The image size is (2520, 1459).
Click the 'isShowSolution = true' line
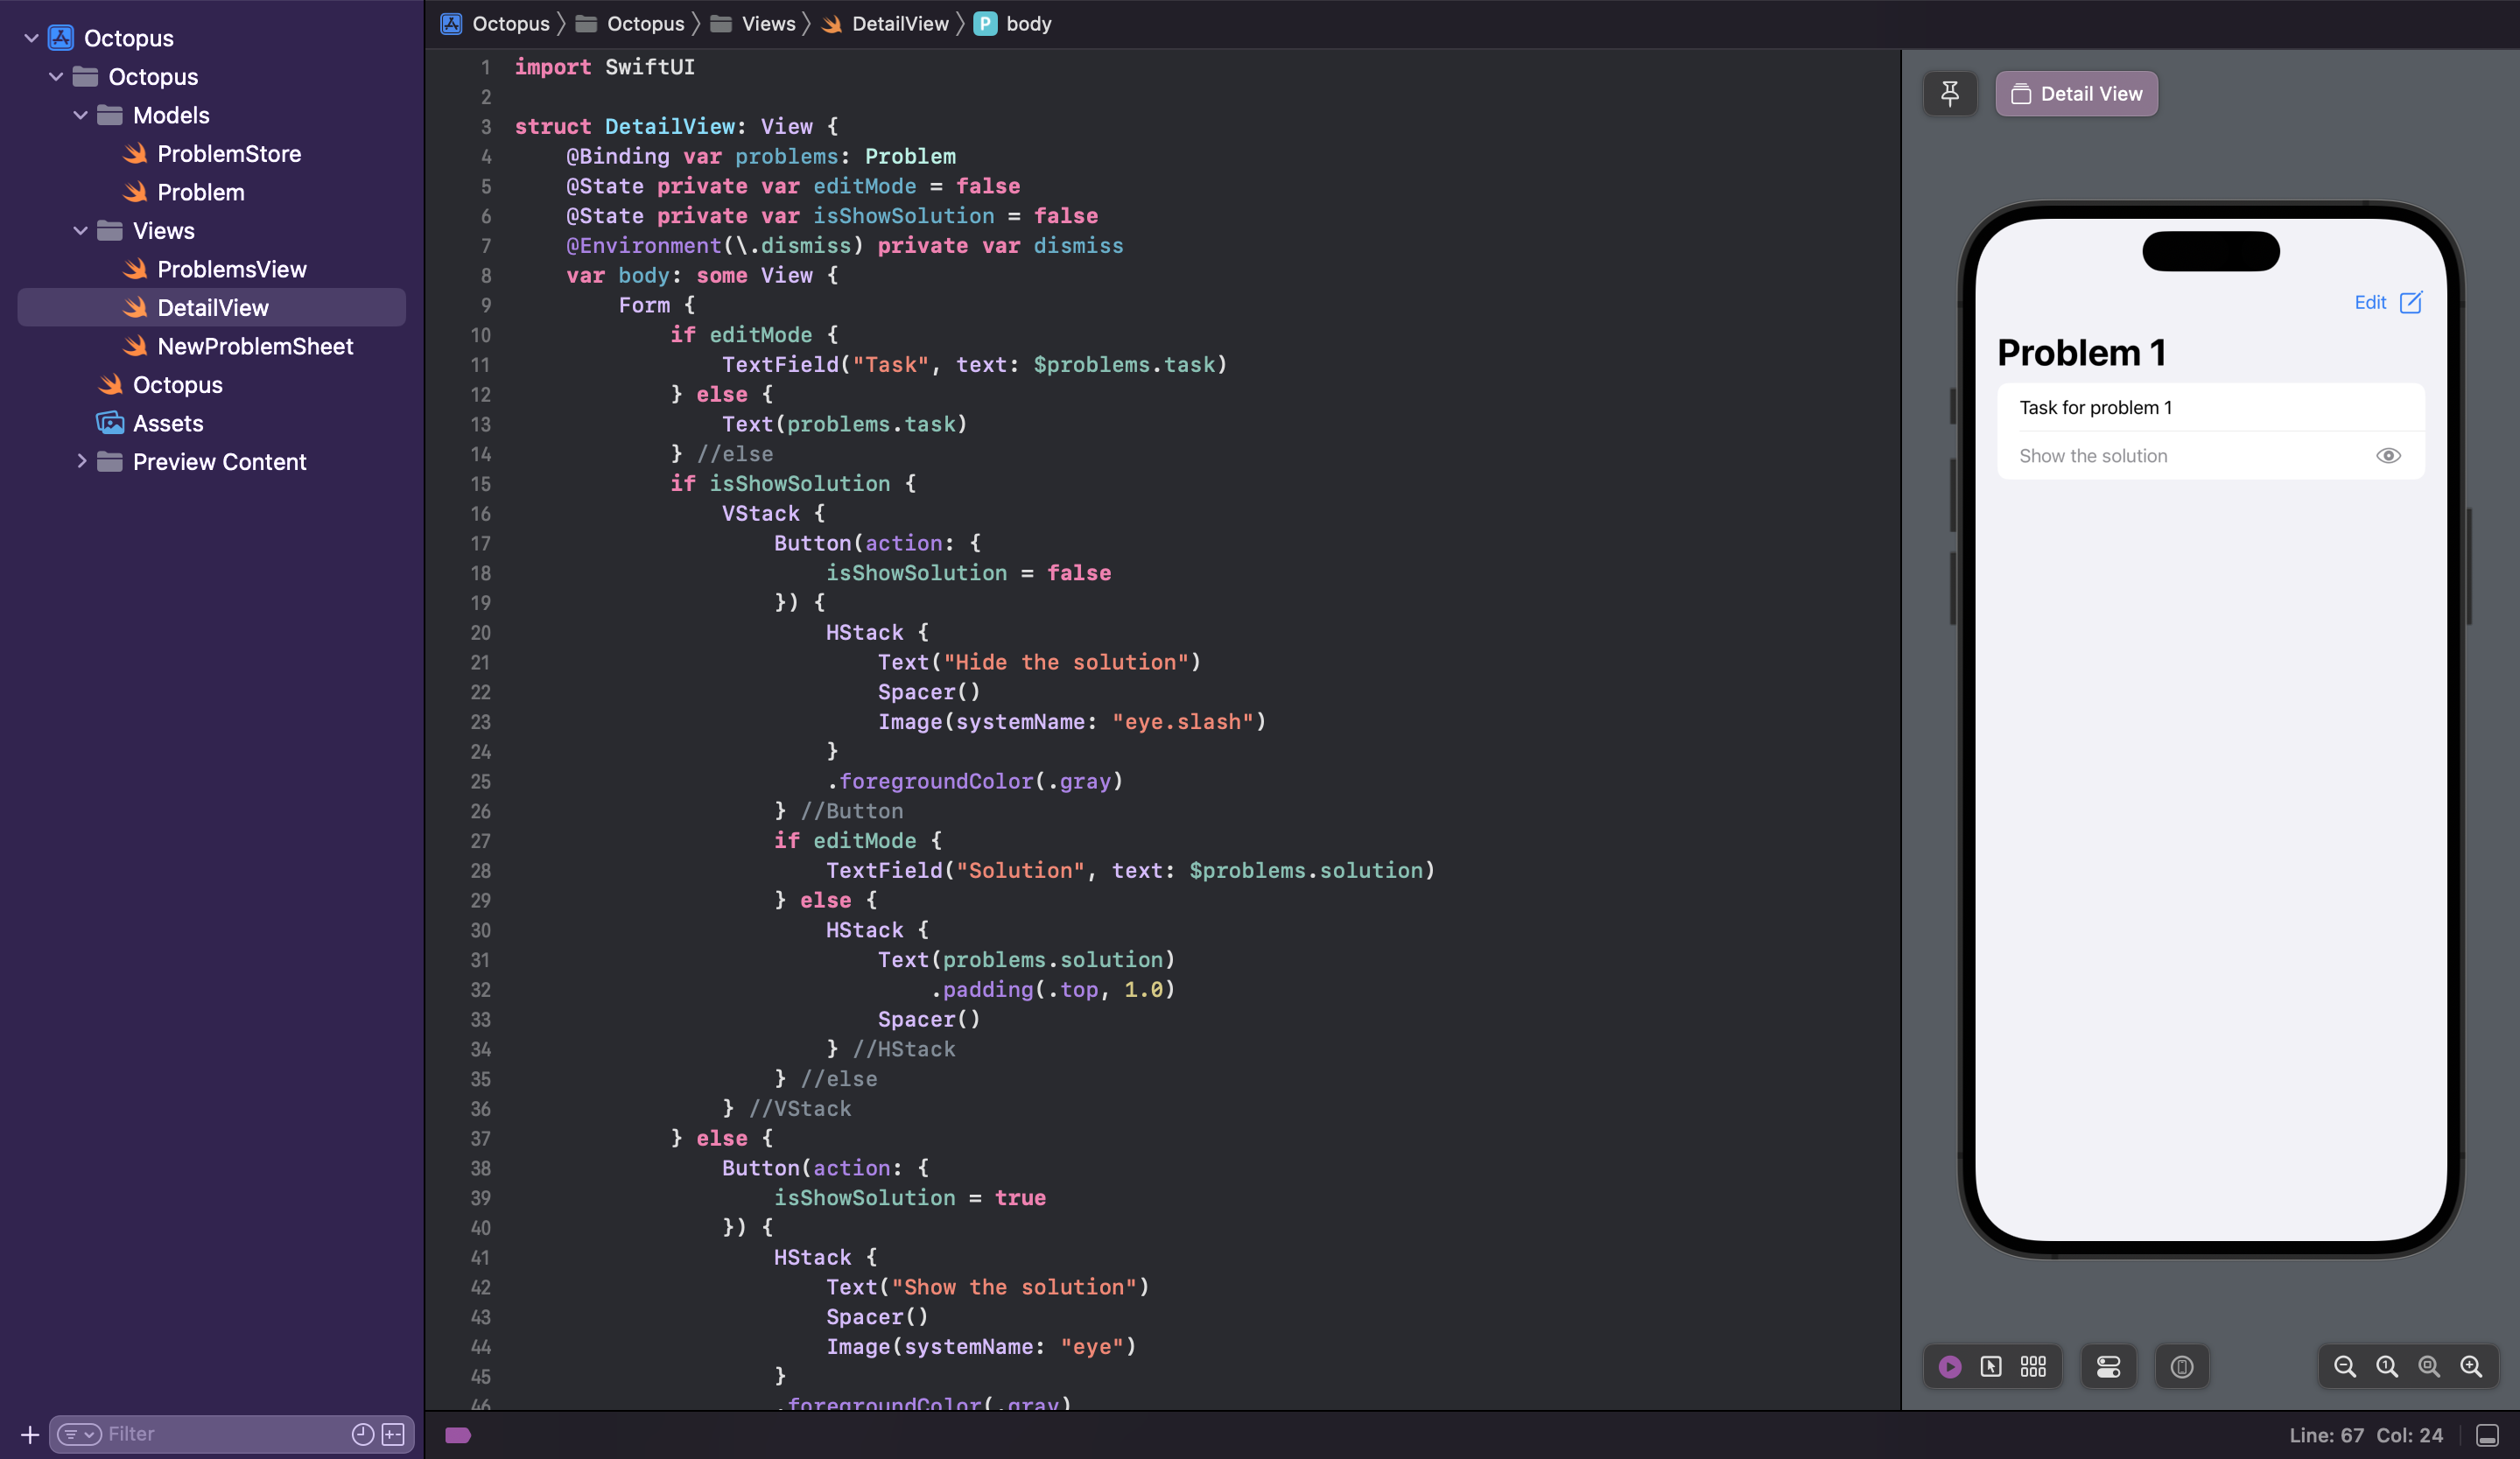909,1197
